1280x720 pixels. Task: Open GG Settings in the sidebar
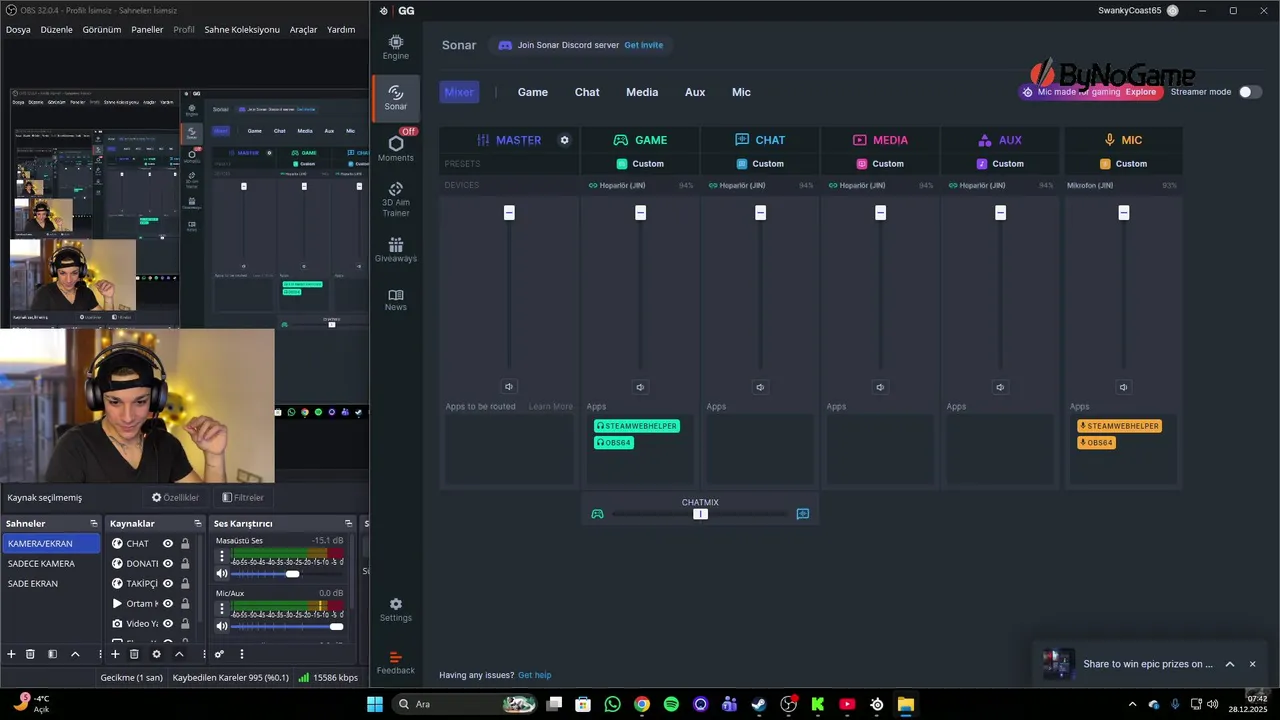click(x=396, y=610)
